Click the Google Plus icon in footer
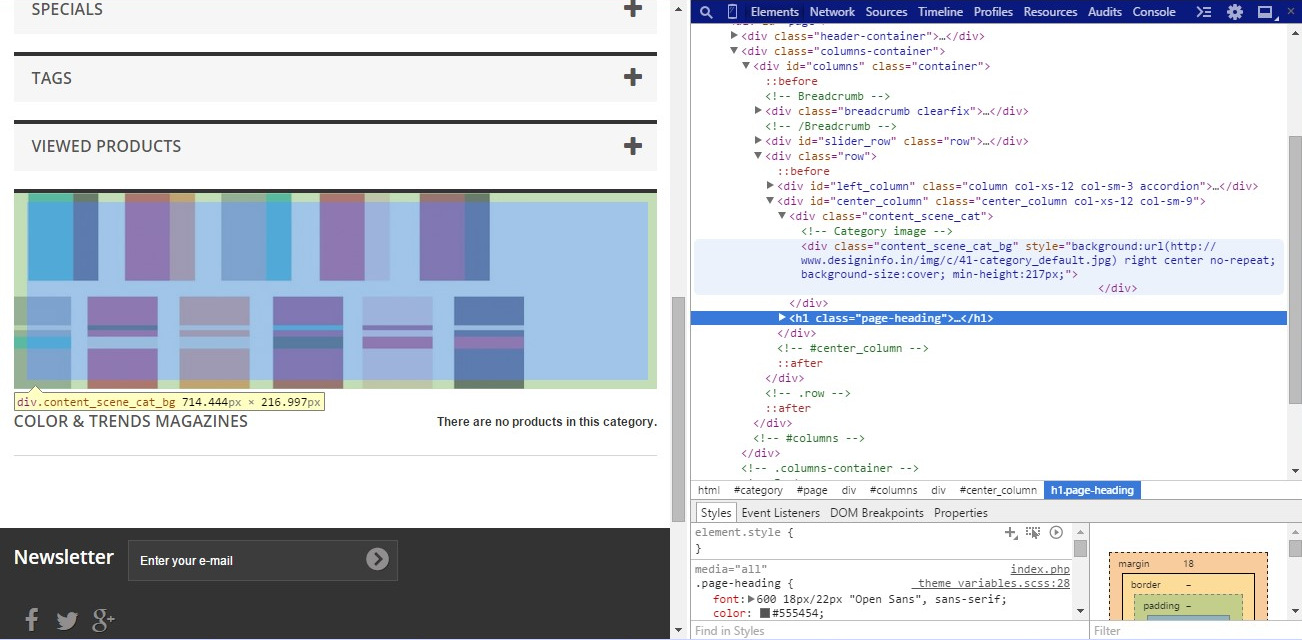This screenshot has width=1302, height=640. coord(103,621)
